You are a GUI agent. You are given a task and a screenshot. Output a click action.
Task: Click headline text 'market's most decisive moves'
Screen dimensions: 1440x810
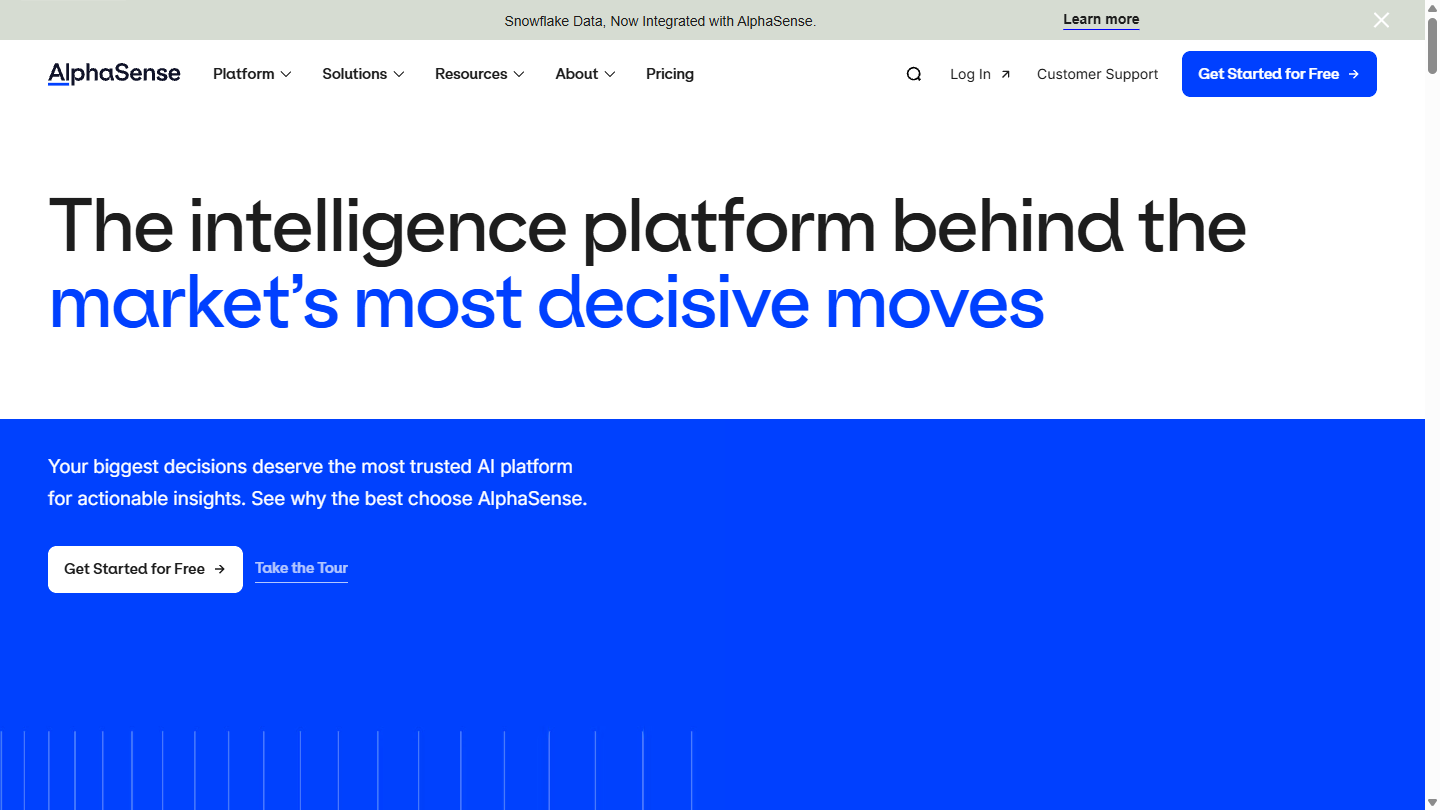[x=546, y=303]
